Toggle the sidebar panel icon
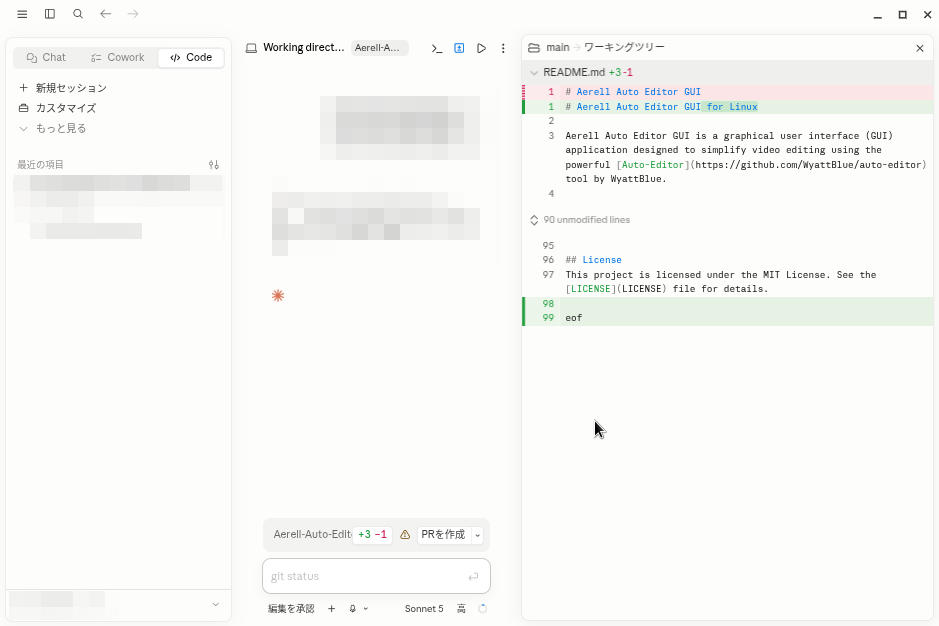This screenshot has height=626, width=939. 50,14
